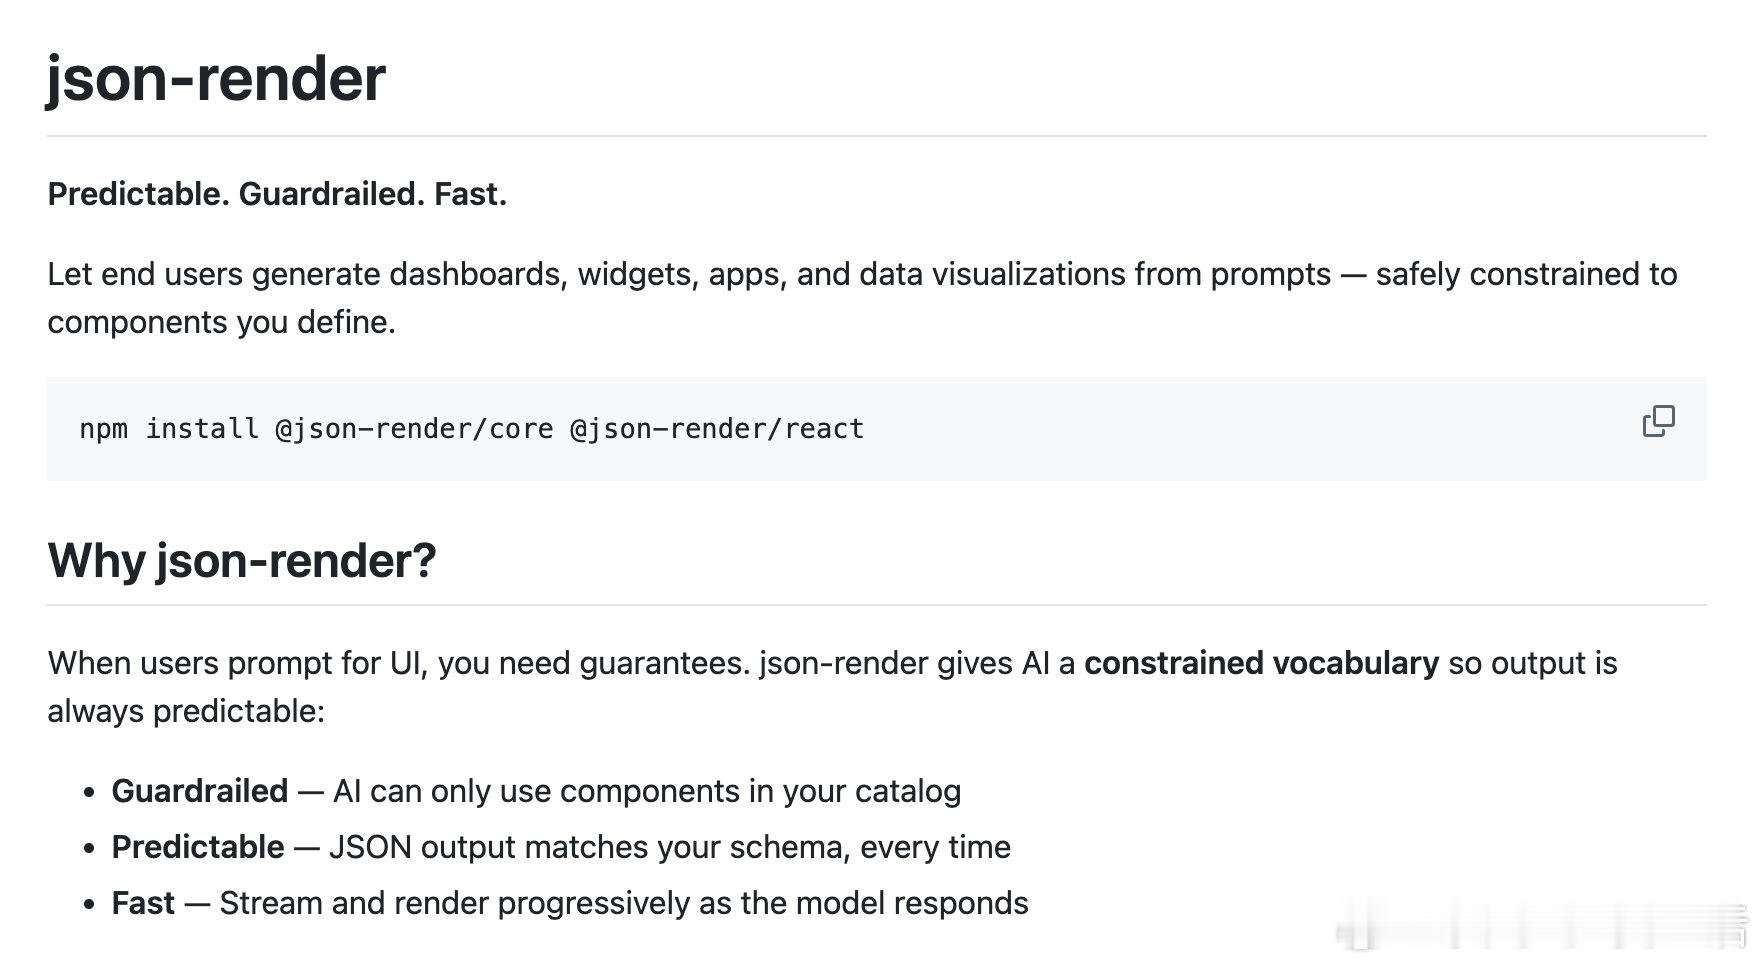1764x968 pixels.
Task: Click the 'Let end users generate dashboards' paragraph
Action: 862,298
